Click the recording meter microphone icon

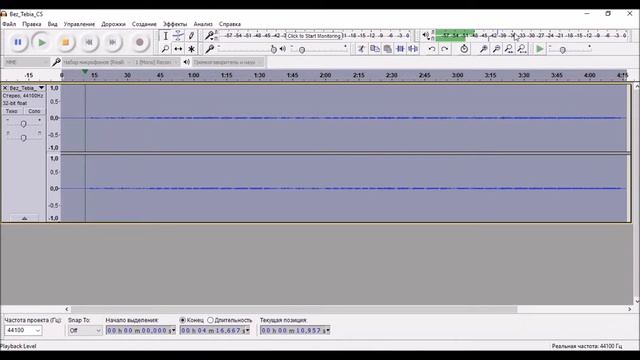coord(209,36)
